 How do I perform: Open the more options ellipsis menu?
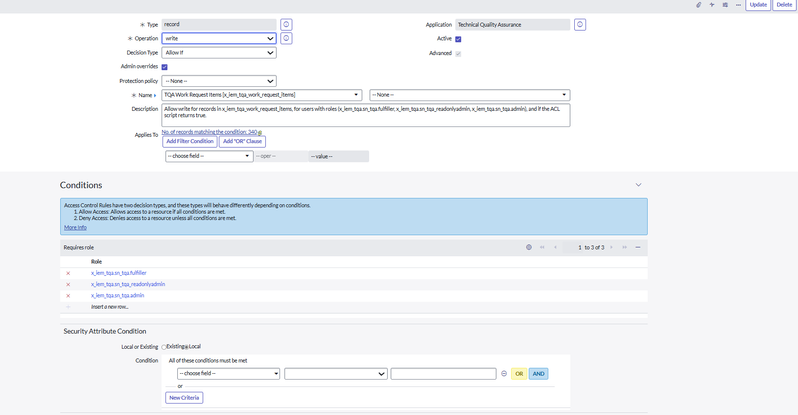tap(738, 5)
